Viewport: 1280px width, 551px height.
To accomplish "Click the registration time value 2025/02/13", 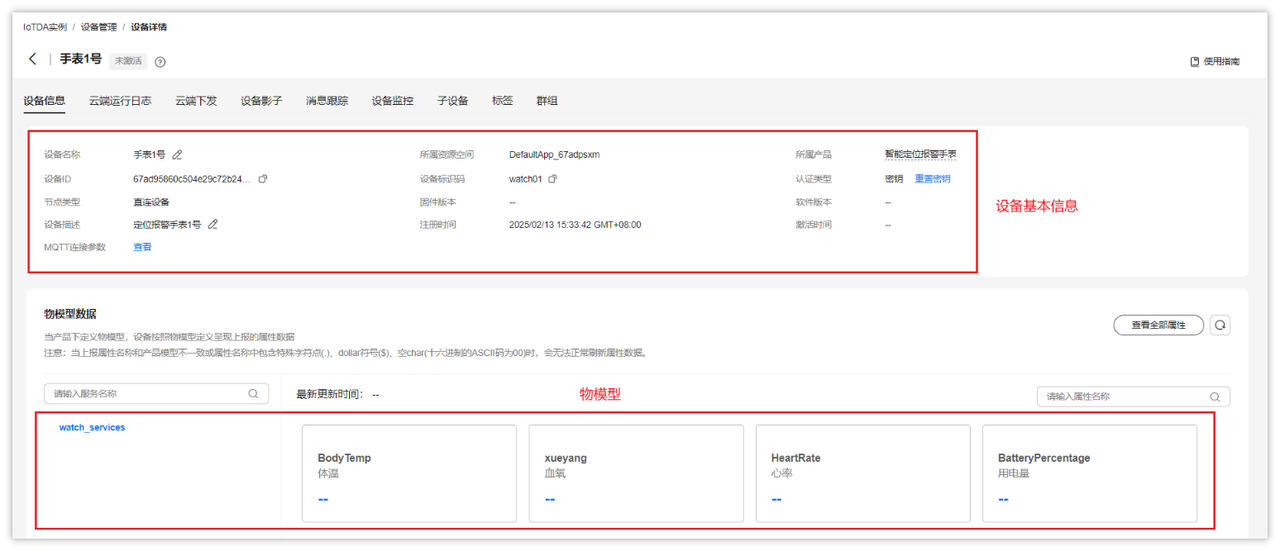I will pyautogui.click(x=575, y=225).
